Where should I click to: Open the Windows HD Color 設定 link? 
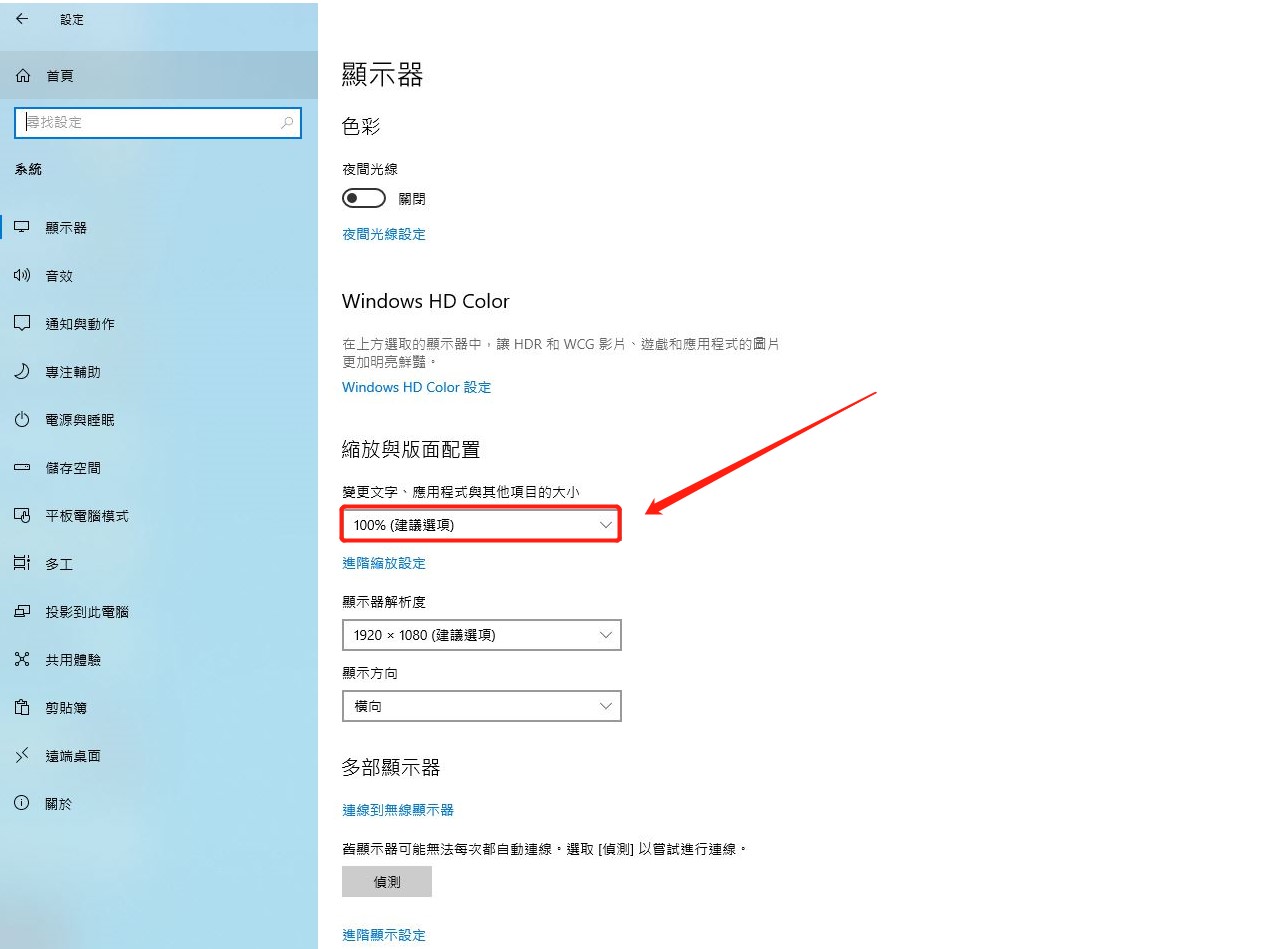point(417,387)
